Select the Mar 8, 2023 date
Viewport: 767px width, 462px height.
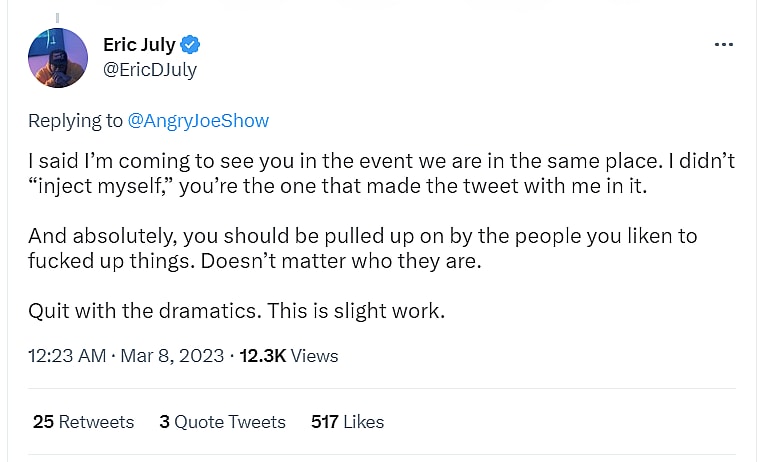172,356
